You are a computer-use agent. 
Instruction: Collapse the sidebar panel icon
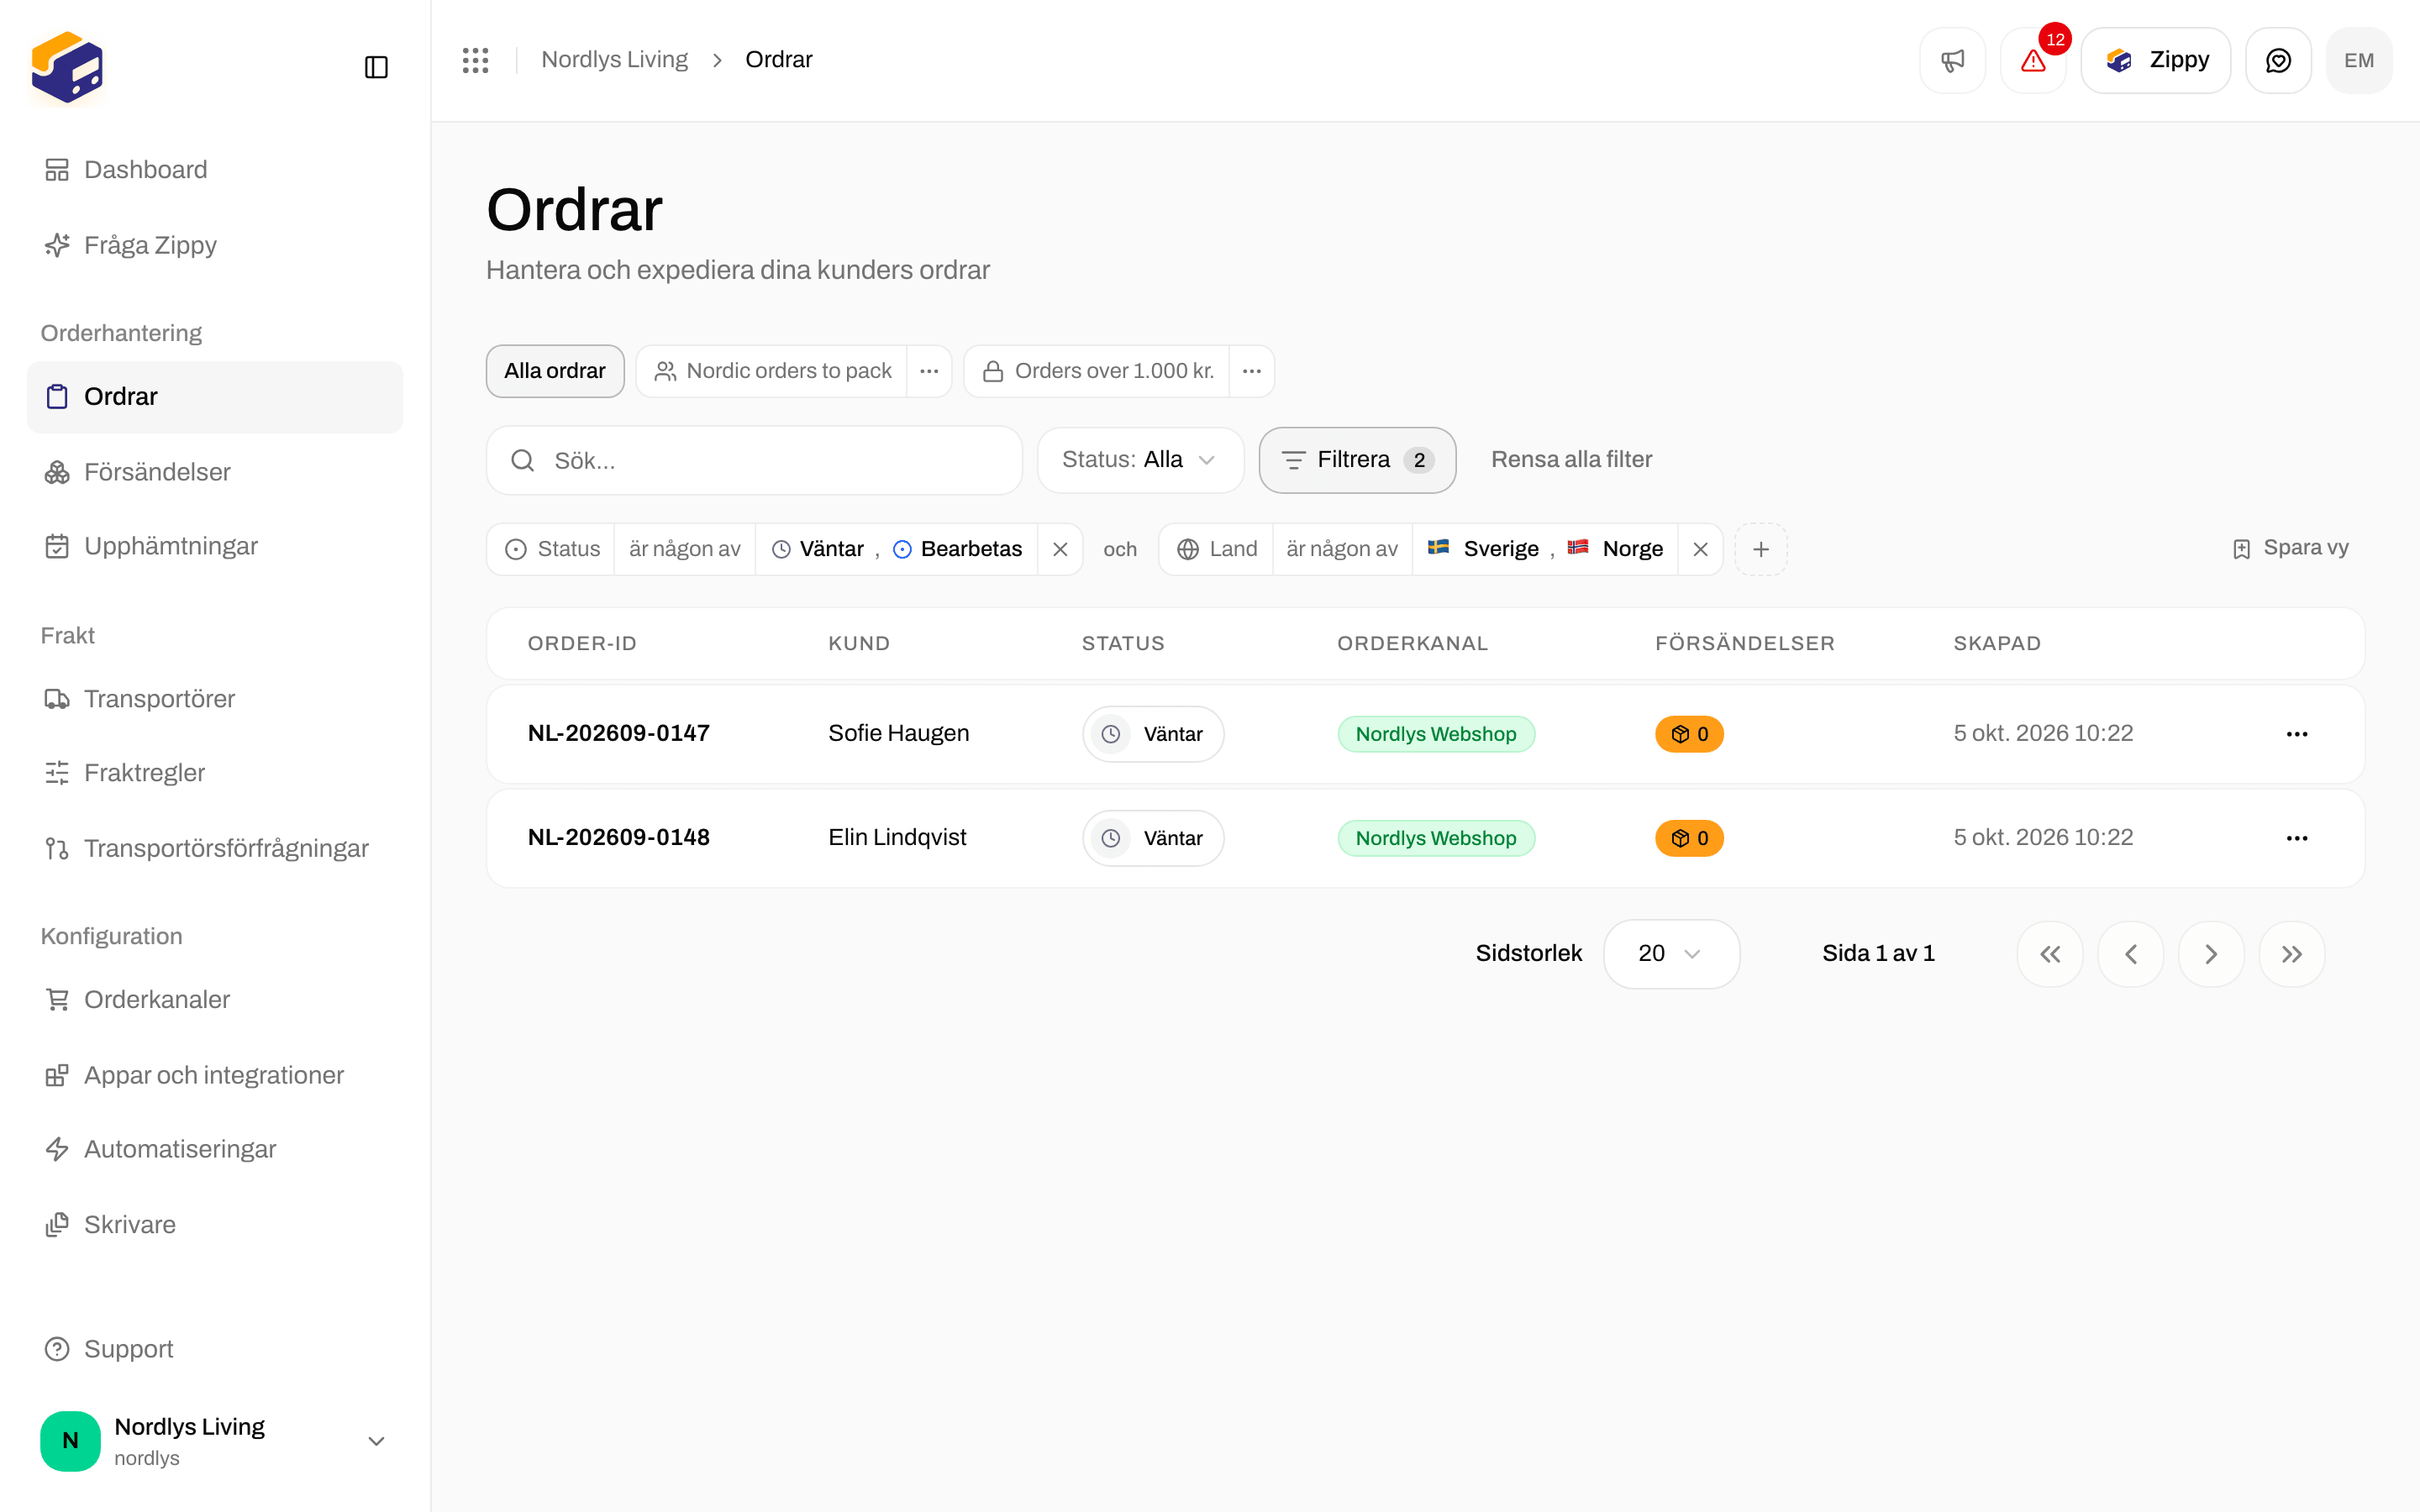click(376, 67)
